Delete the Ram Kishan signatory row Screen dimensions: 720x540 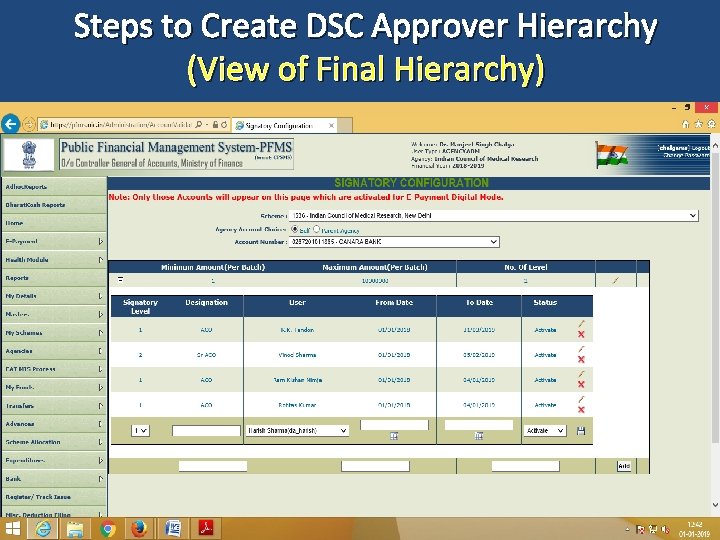[581, 384]
